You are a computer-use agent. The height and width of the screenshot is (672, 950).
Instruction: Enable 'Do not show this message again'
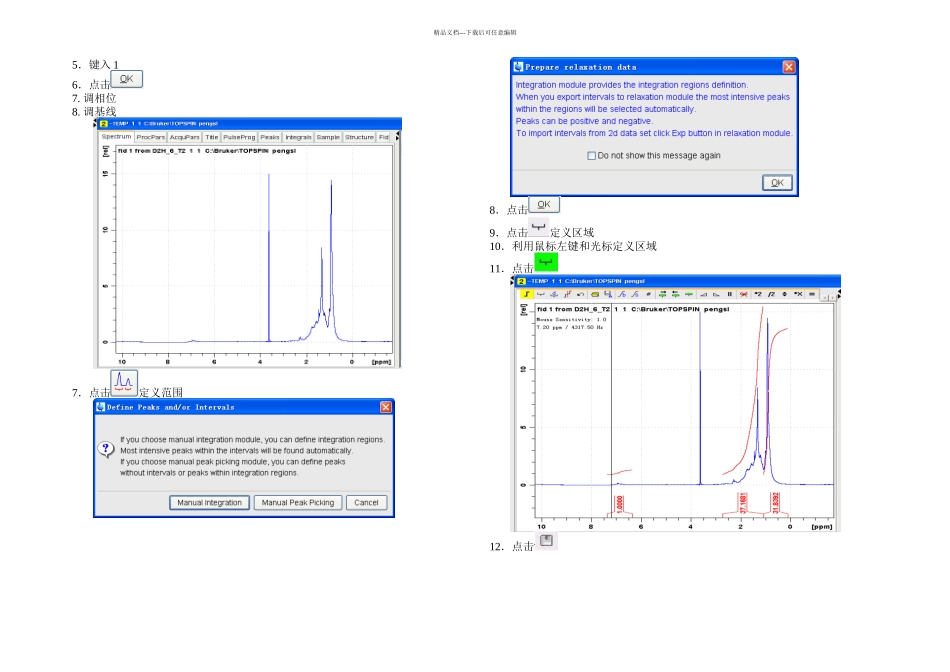click(x=592, y=156)
